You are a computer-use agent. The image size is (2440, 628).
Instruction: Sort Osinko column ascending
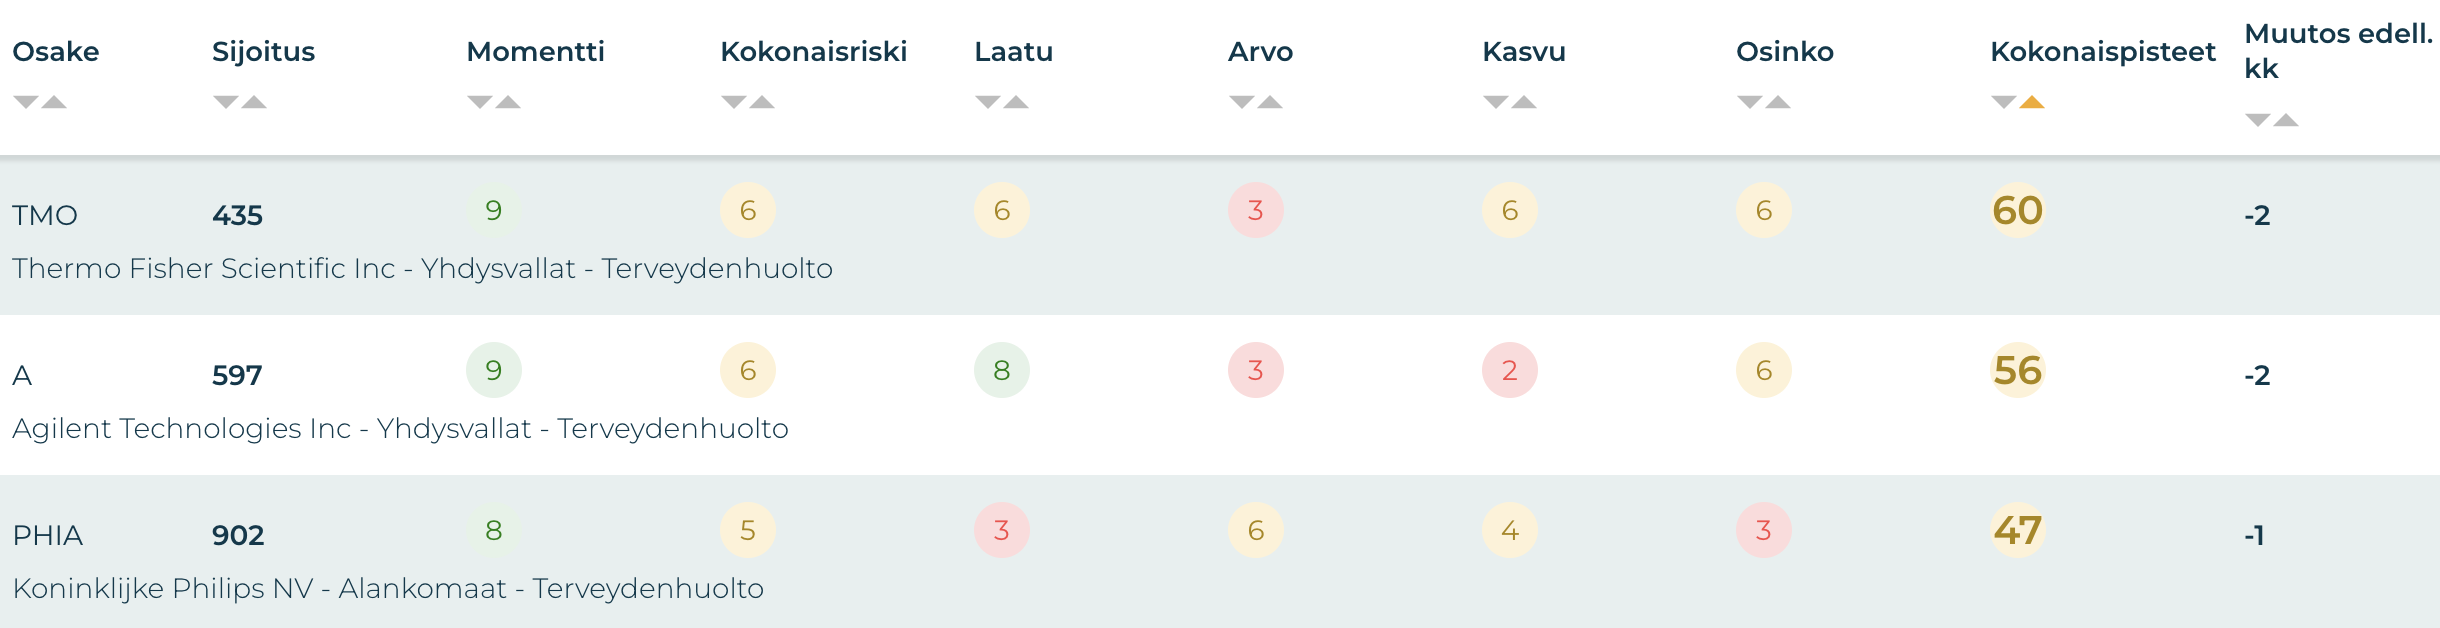pyautogui.click(x=1779, y=102)
